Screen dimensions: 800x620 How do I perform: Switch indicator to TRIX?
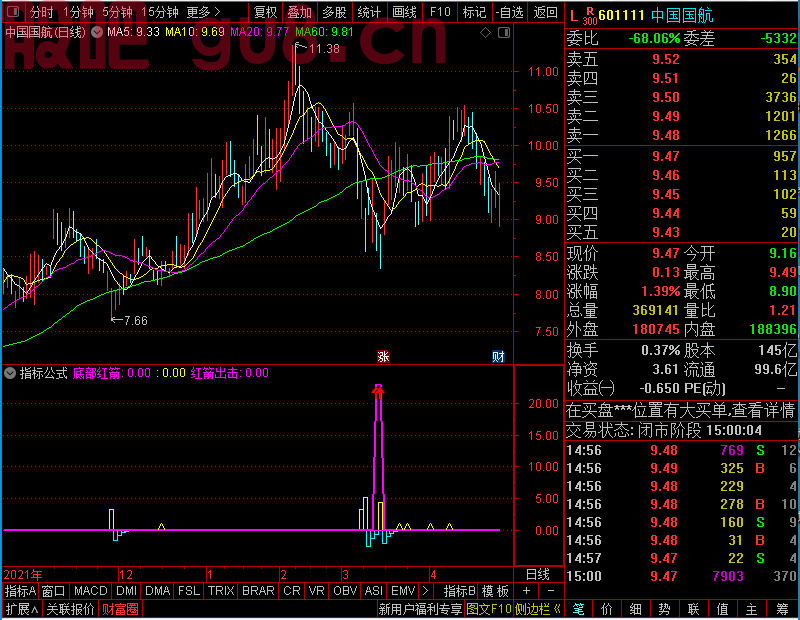[221, 591]
